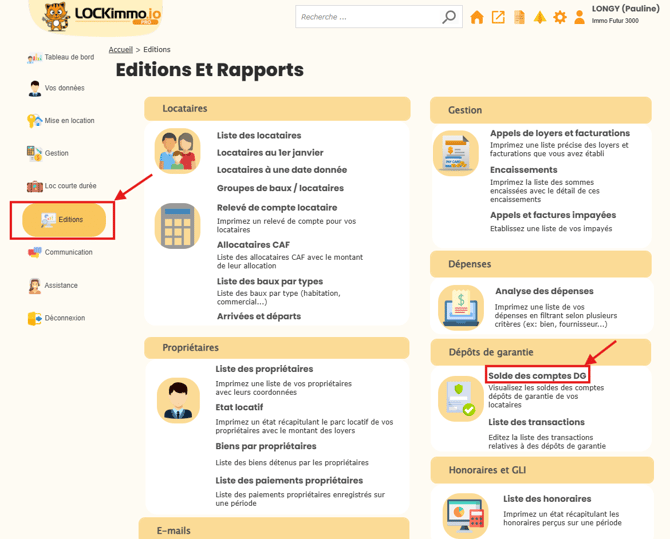
Task: Click the businessman Propriétaires icon
Action: click(x=178, y=401)
